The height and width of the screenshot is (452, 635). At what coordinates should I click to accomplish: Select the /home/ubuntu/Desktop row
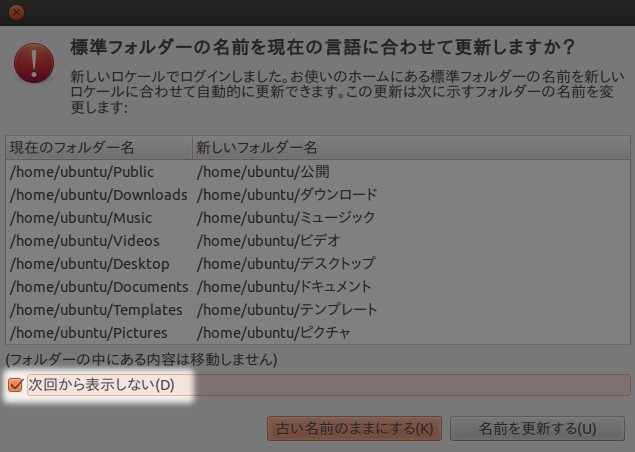pos(318,264)
